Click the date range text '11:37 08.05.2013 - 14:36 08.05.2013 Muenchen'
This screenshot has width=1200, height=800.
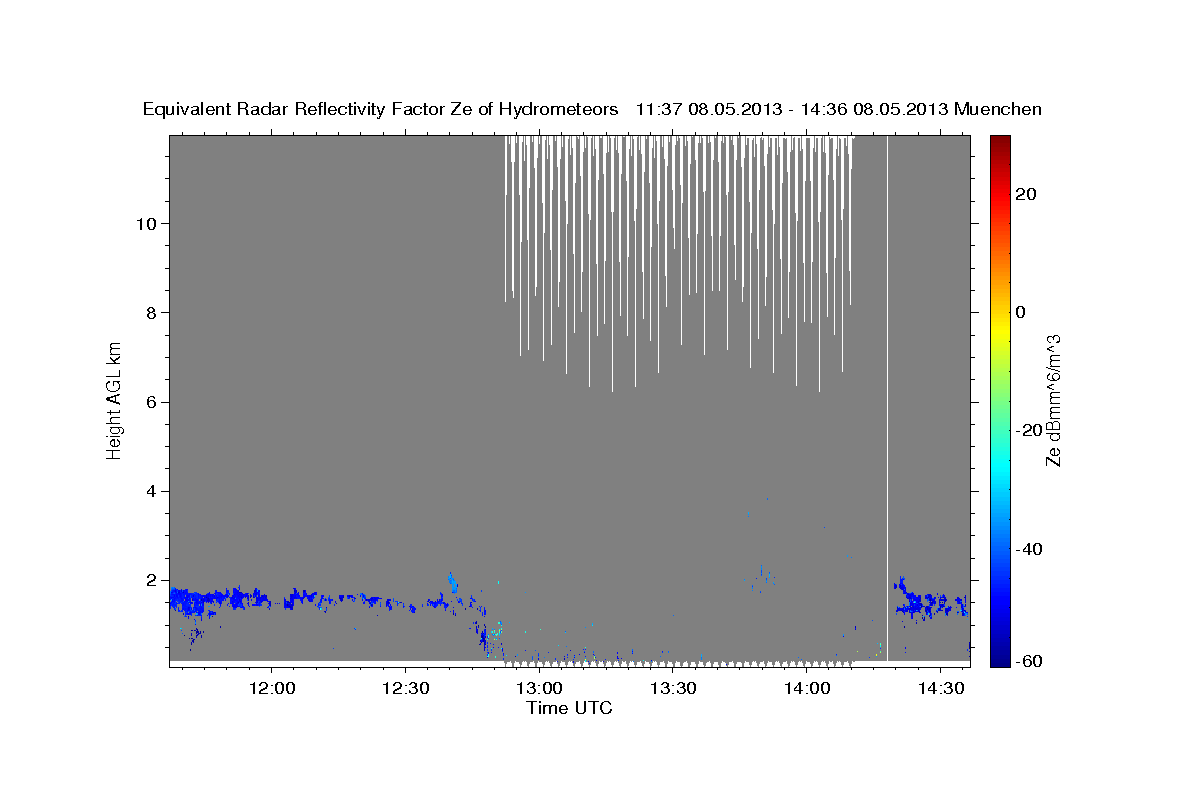coord(839,110)
